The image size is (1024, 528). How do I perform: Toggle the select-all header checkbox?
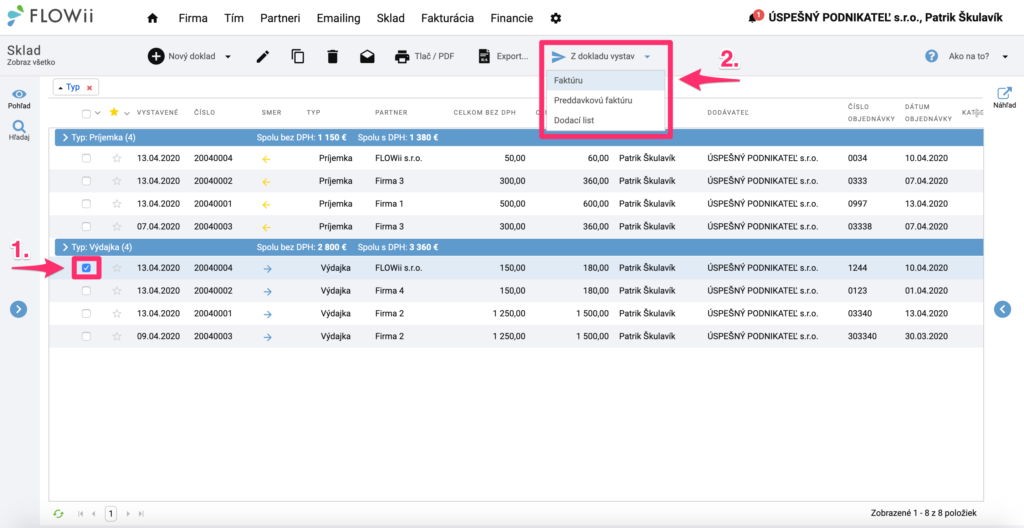(x=86, y=113)
